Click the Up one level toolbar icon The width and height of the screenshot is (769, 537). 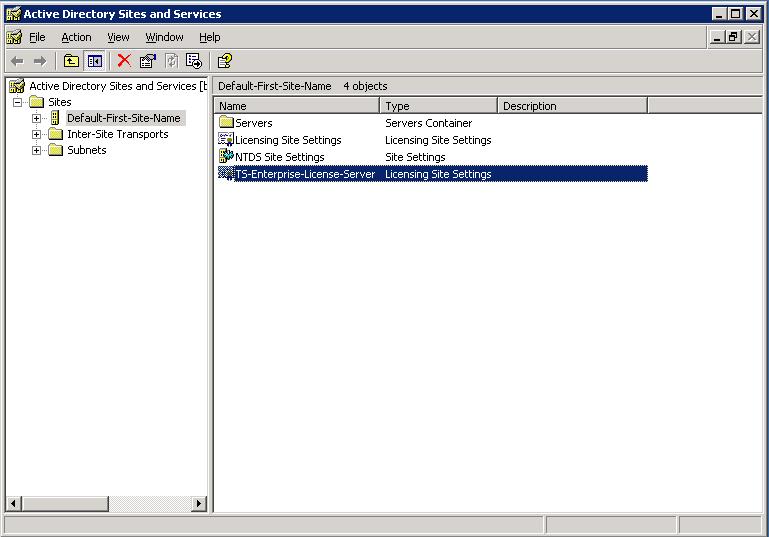pos(72,61)
